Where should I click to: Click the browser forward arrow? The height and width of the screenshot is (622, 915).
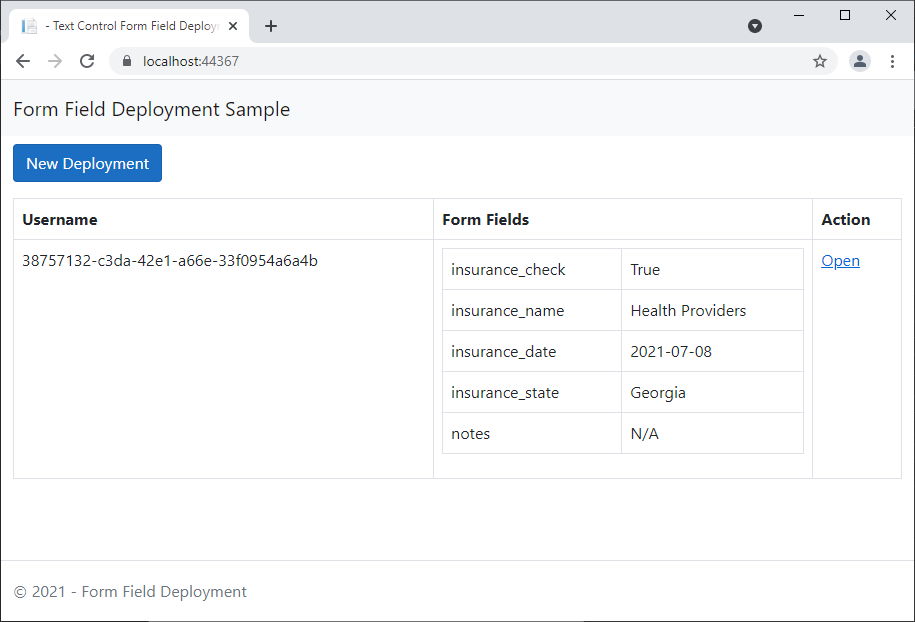click(55, 61)
